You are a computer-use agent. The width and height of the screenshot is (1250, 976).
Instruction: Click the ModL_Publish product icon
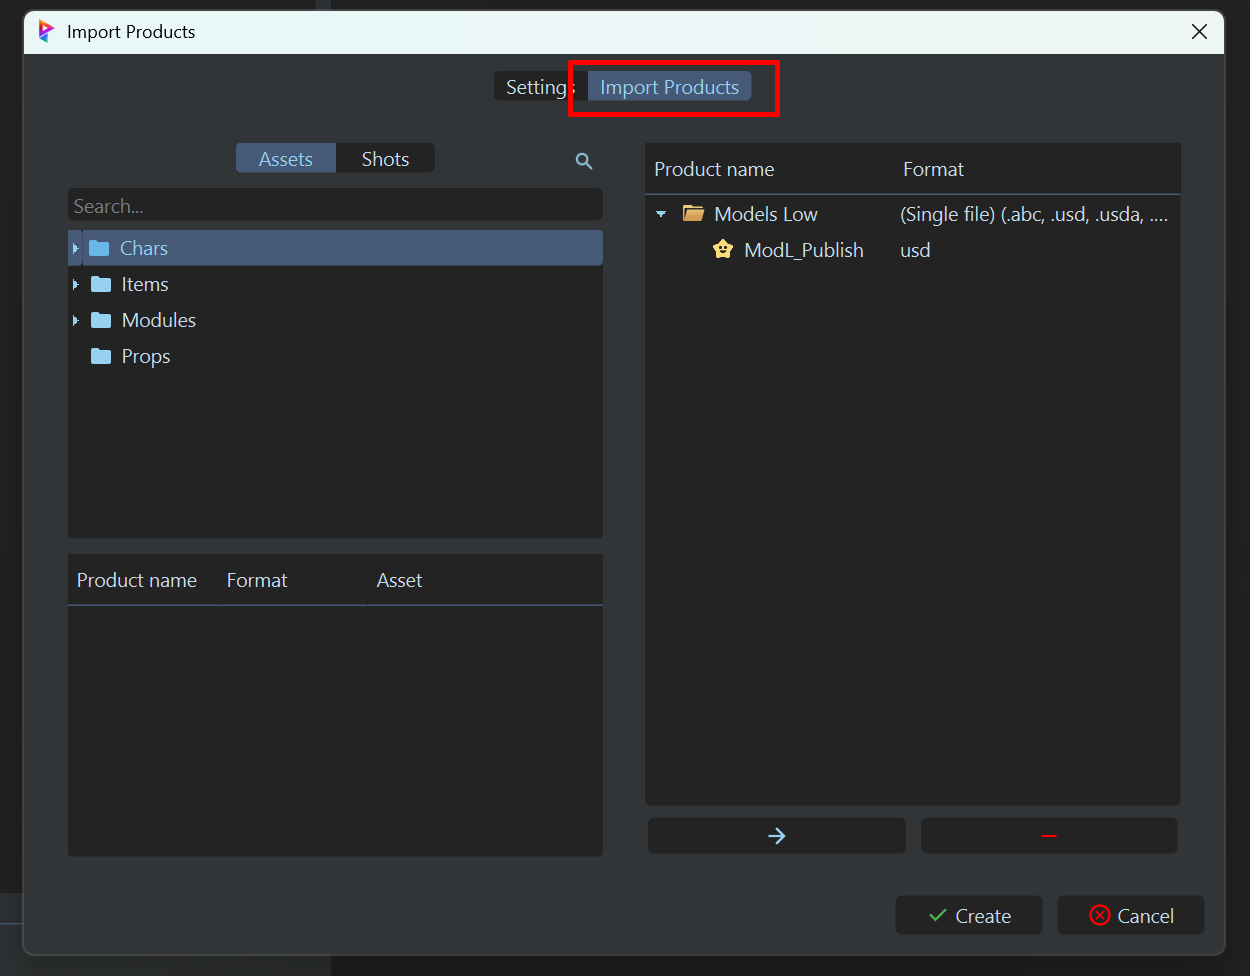tap(723, 250)
